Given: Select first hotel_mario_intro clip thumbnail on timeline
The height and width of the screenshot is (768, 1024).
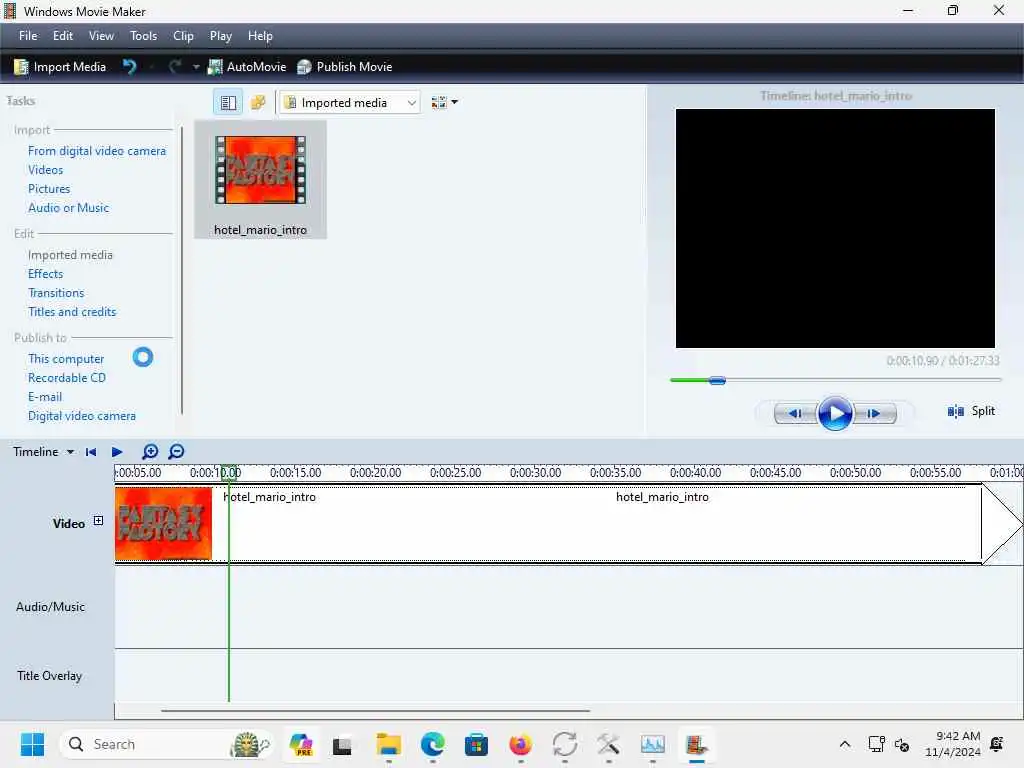Looking at the screenshot, I should pos(163,524).
